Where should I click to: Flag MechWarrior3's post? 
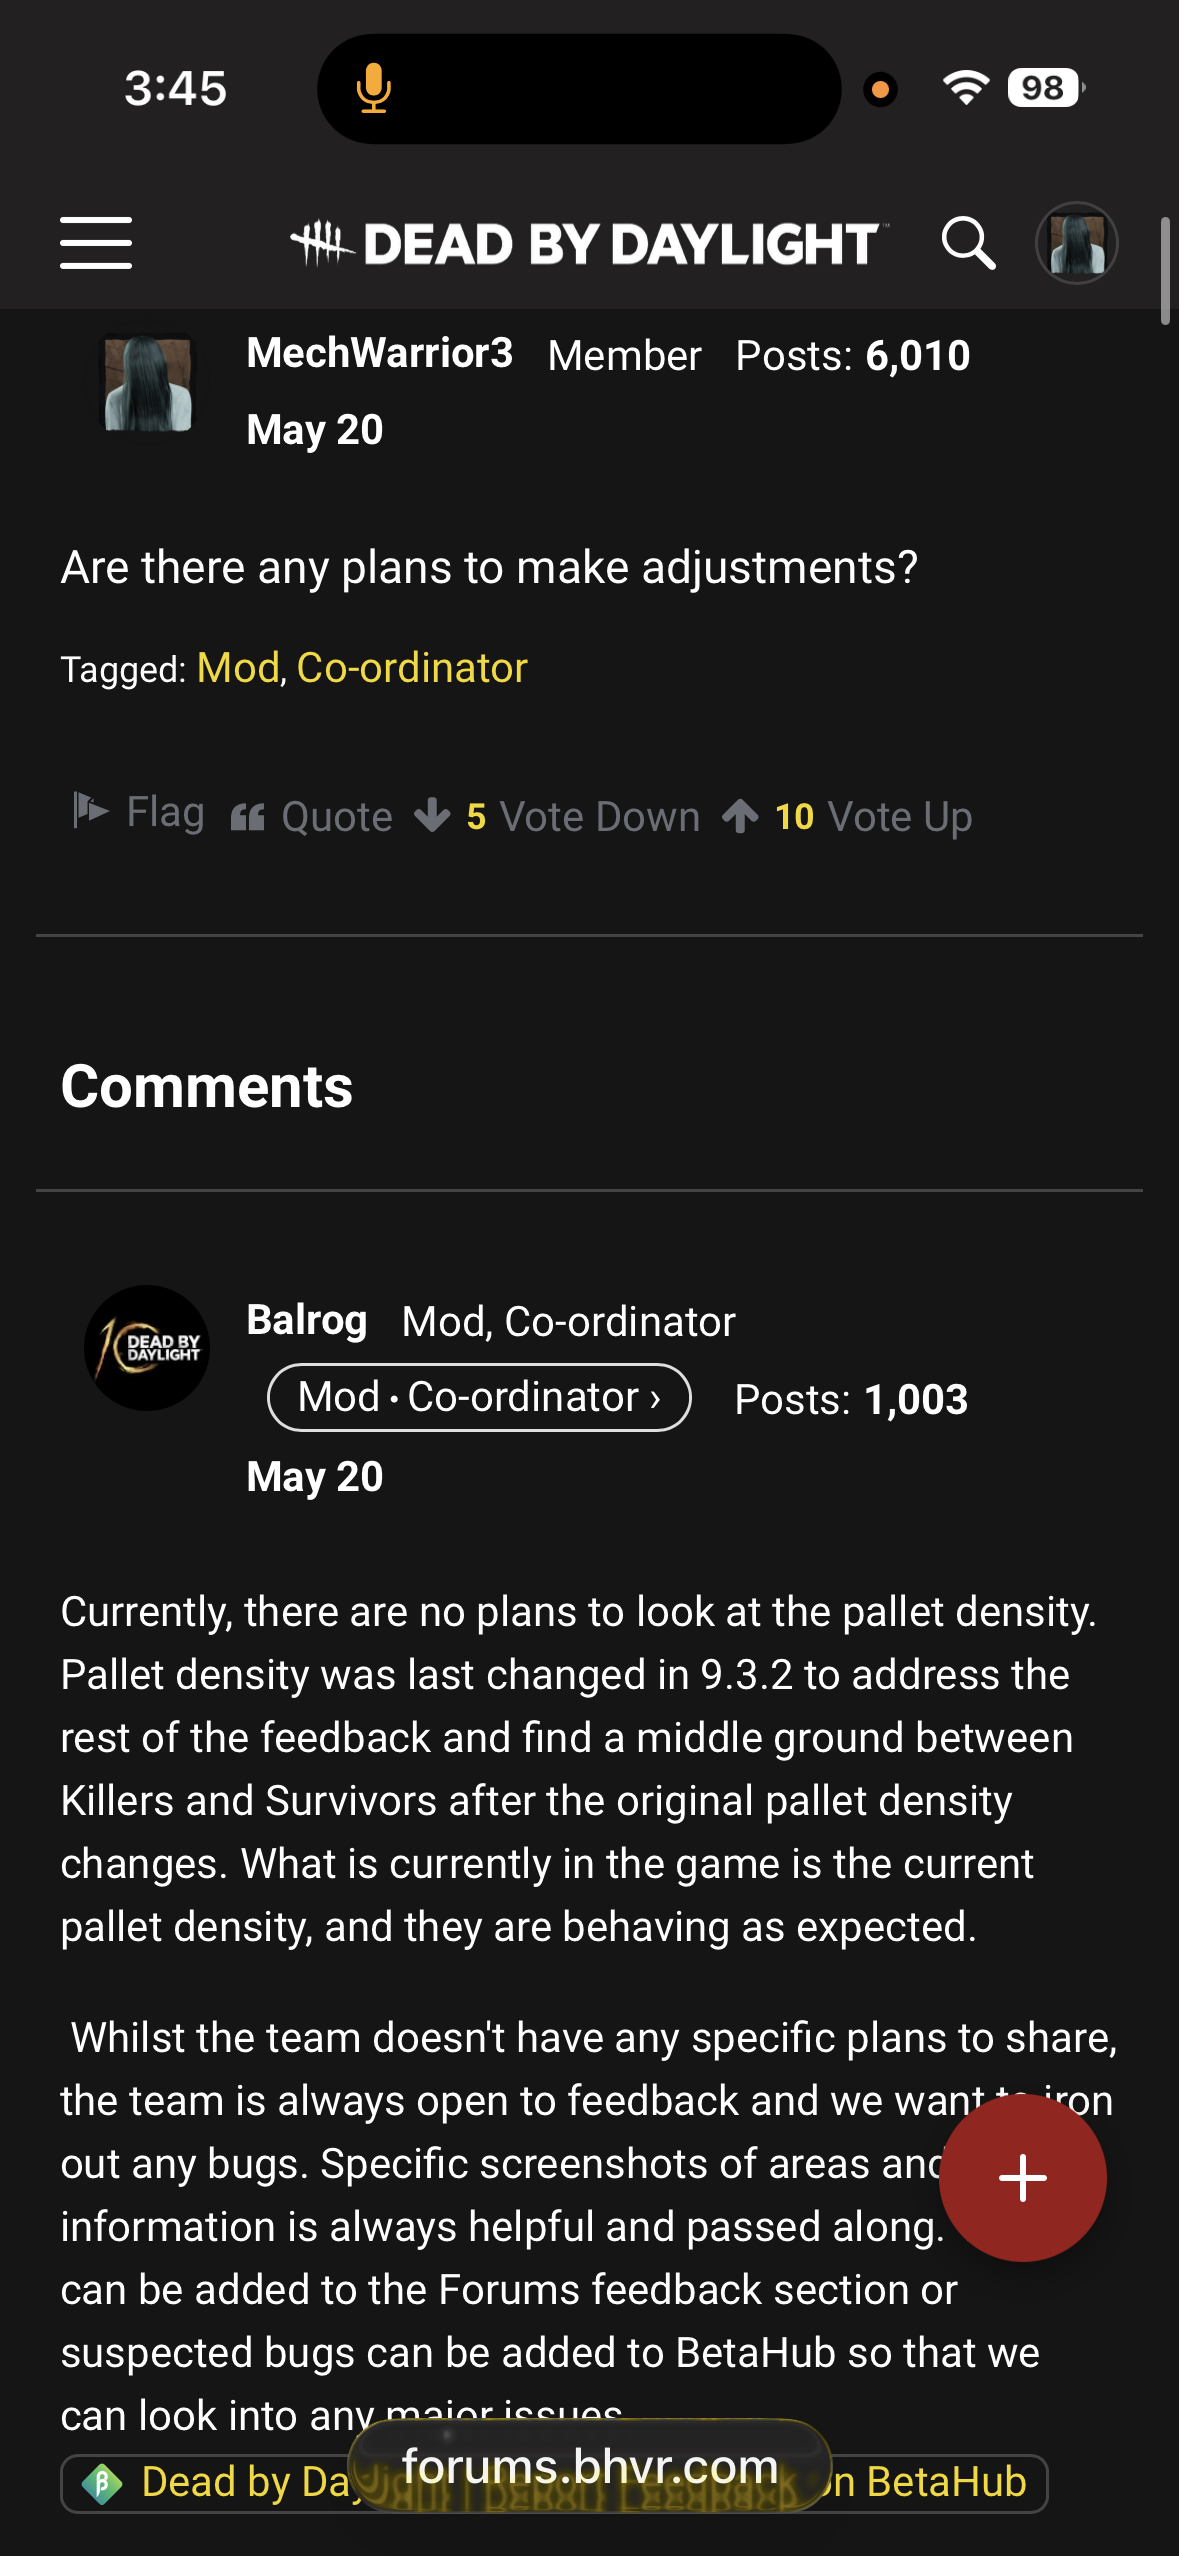139,812
